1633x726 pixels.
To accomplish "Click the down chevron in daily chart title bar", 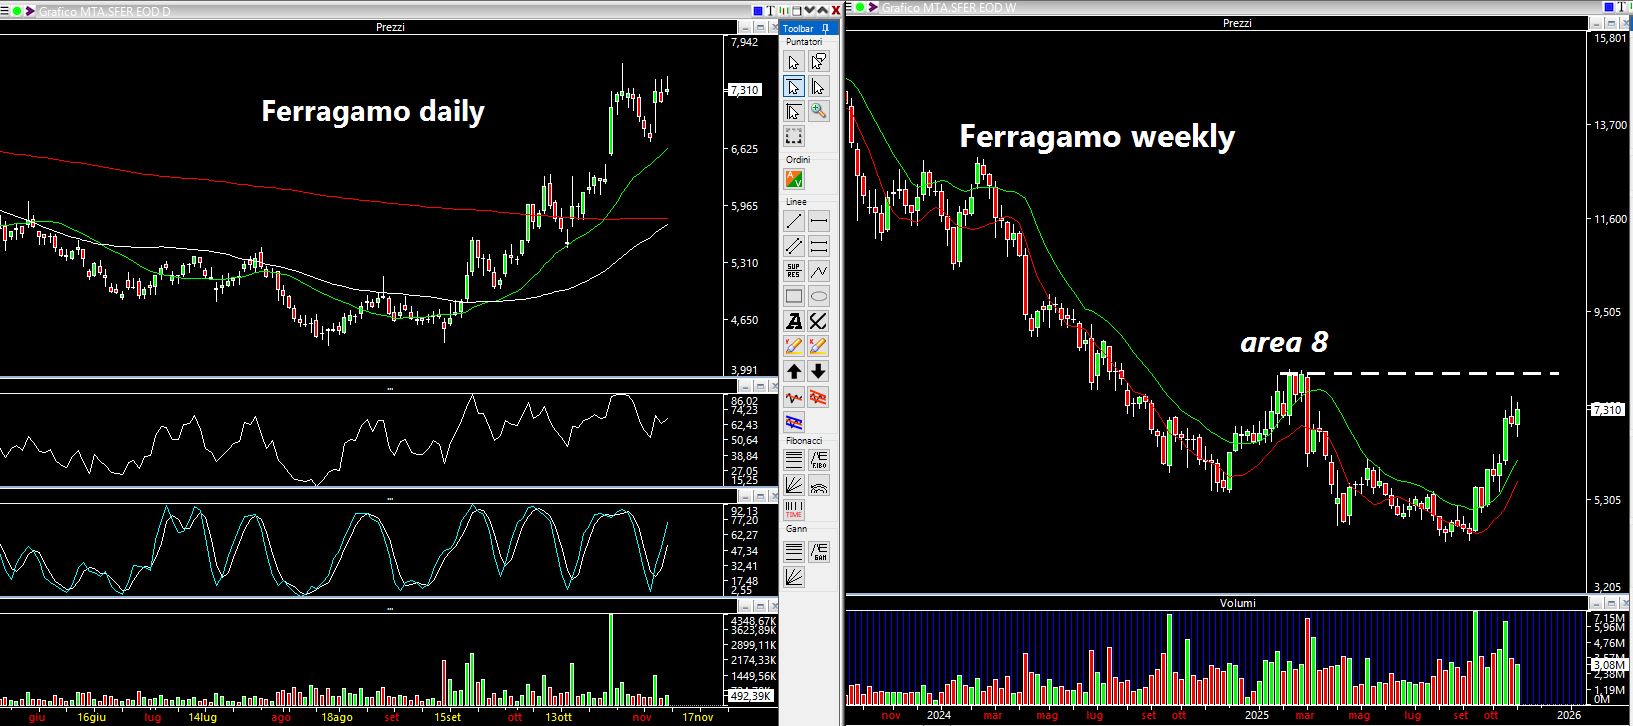I will [x=811, y=11].
